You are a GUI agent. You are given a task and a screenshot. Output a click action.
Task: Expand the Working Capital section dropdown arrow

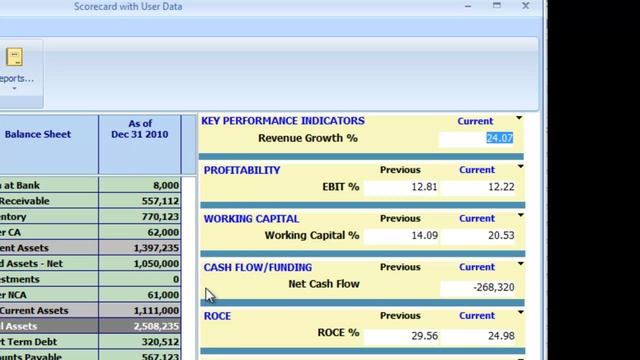(x=520, y=215)
